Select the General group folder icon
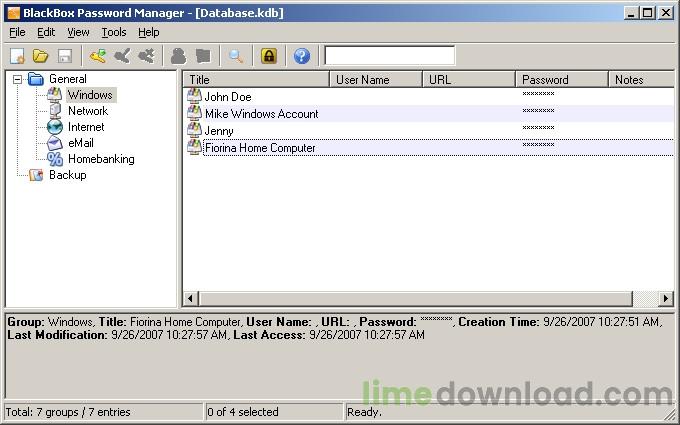This screenshot has width=680, height=425. 36,79
